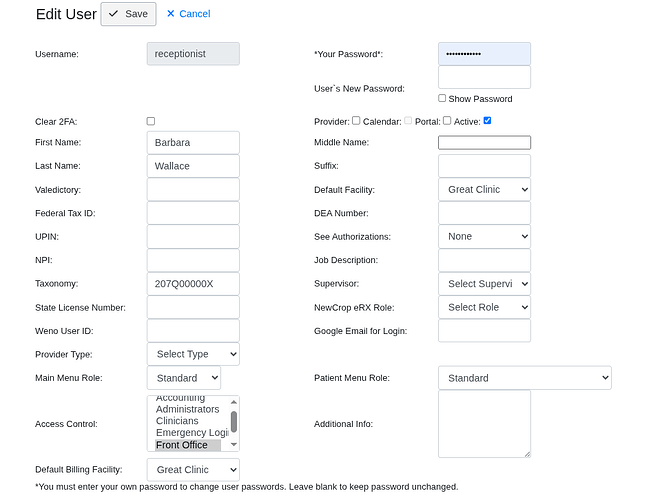Screen dimensions: 661x500
Task: Open the See Authorizations dropdown
Action: [x=484, y=237]
